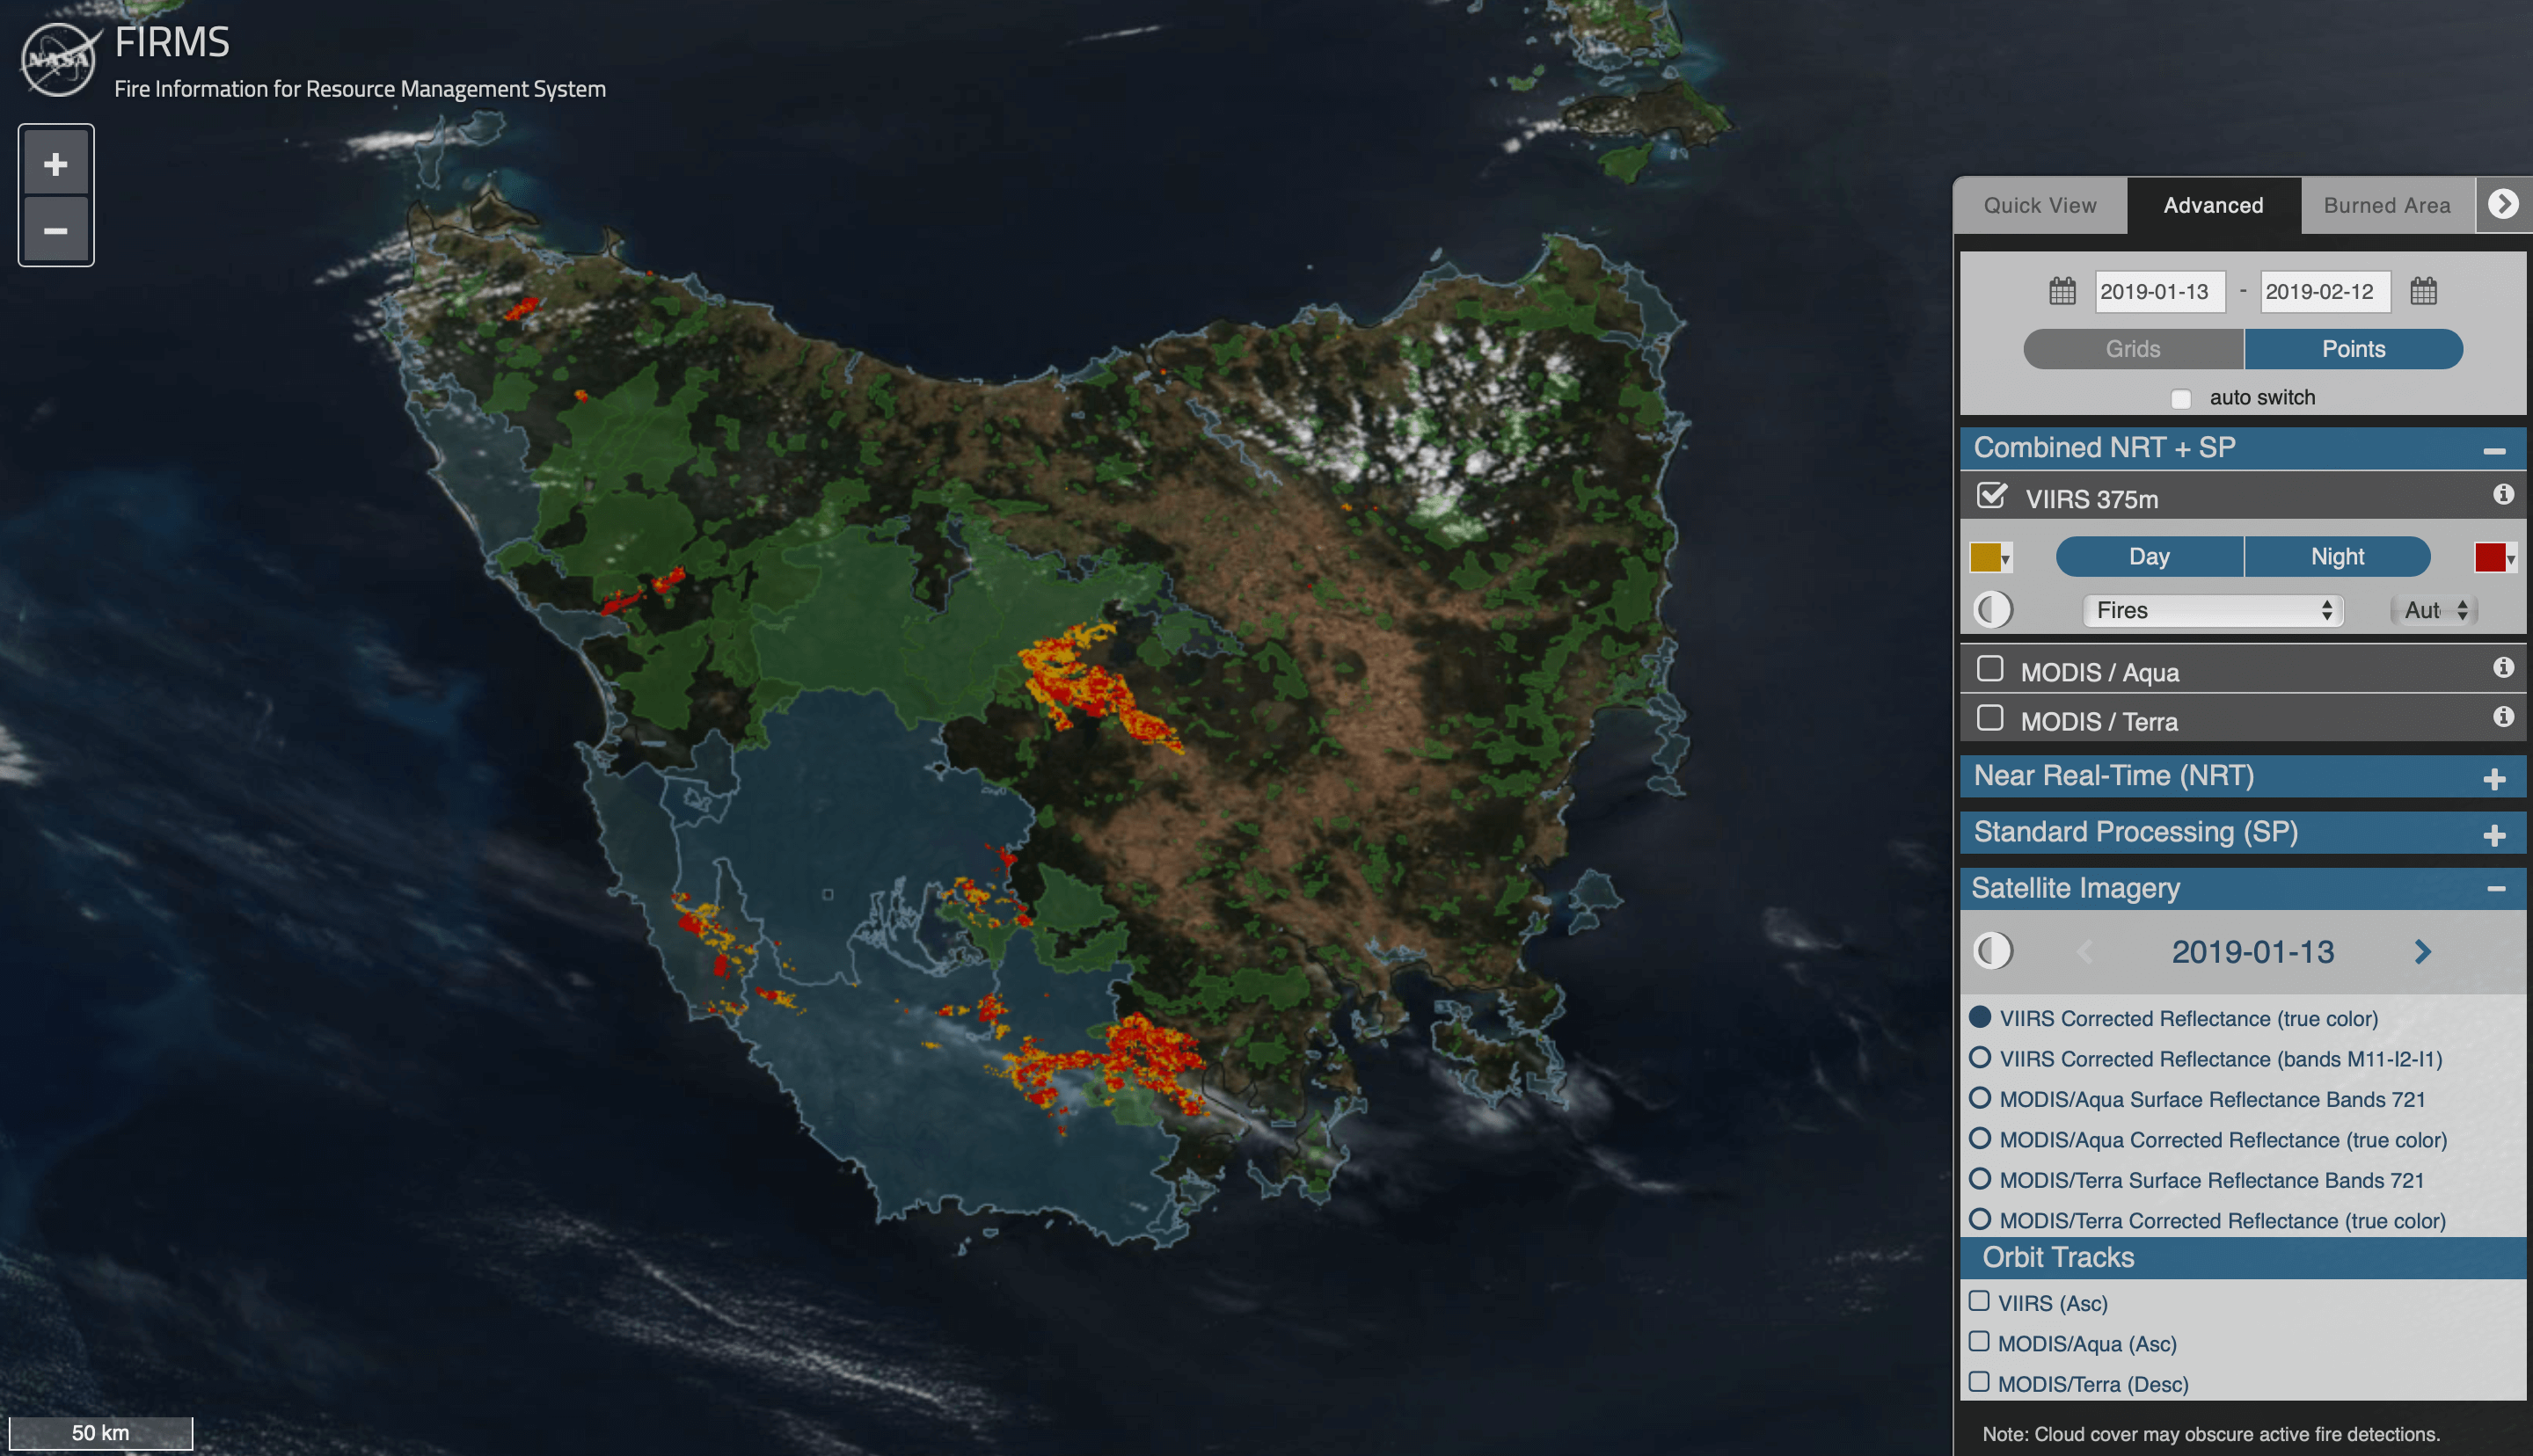Open the Auto size dropdown
This screenshot has height=1456, width=2533.
(x=2435, y=610)
